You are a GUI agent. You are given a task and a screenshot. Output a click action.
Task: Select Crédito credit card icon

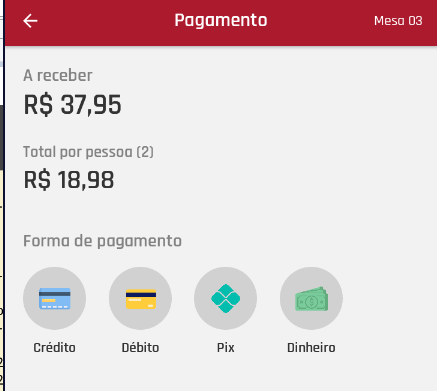[55, 298]
